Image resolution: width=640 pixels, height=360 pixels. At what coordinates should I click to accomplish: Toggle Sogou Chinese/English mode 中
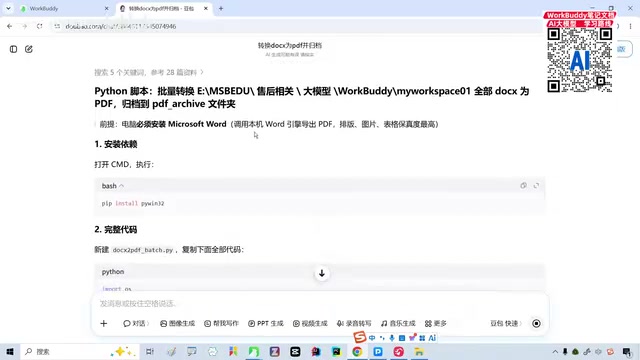pos(372,338)
